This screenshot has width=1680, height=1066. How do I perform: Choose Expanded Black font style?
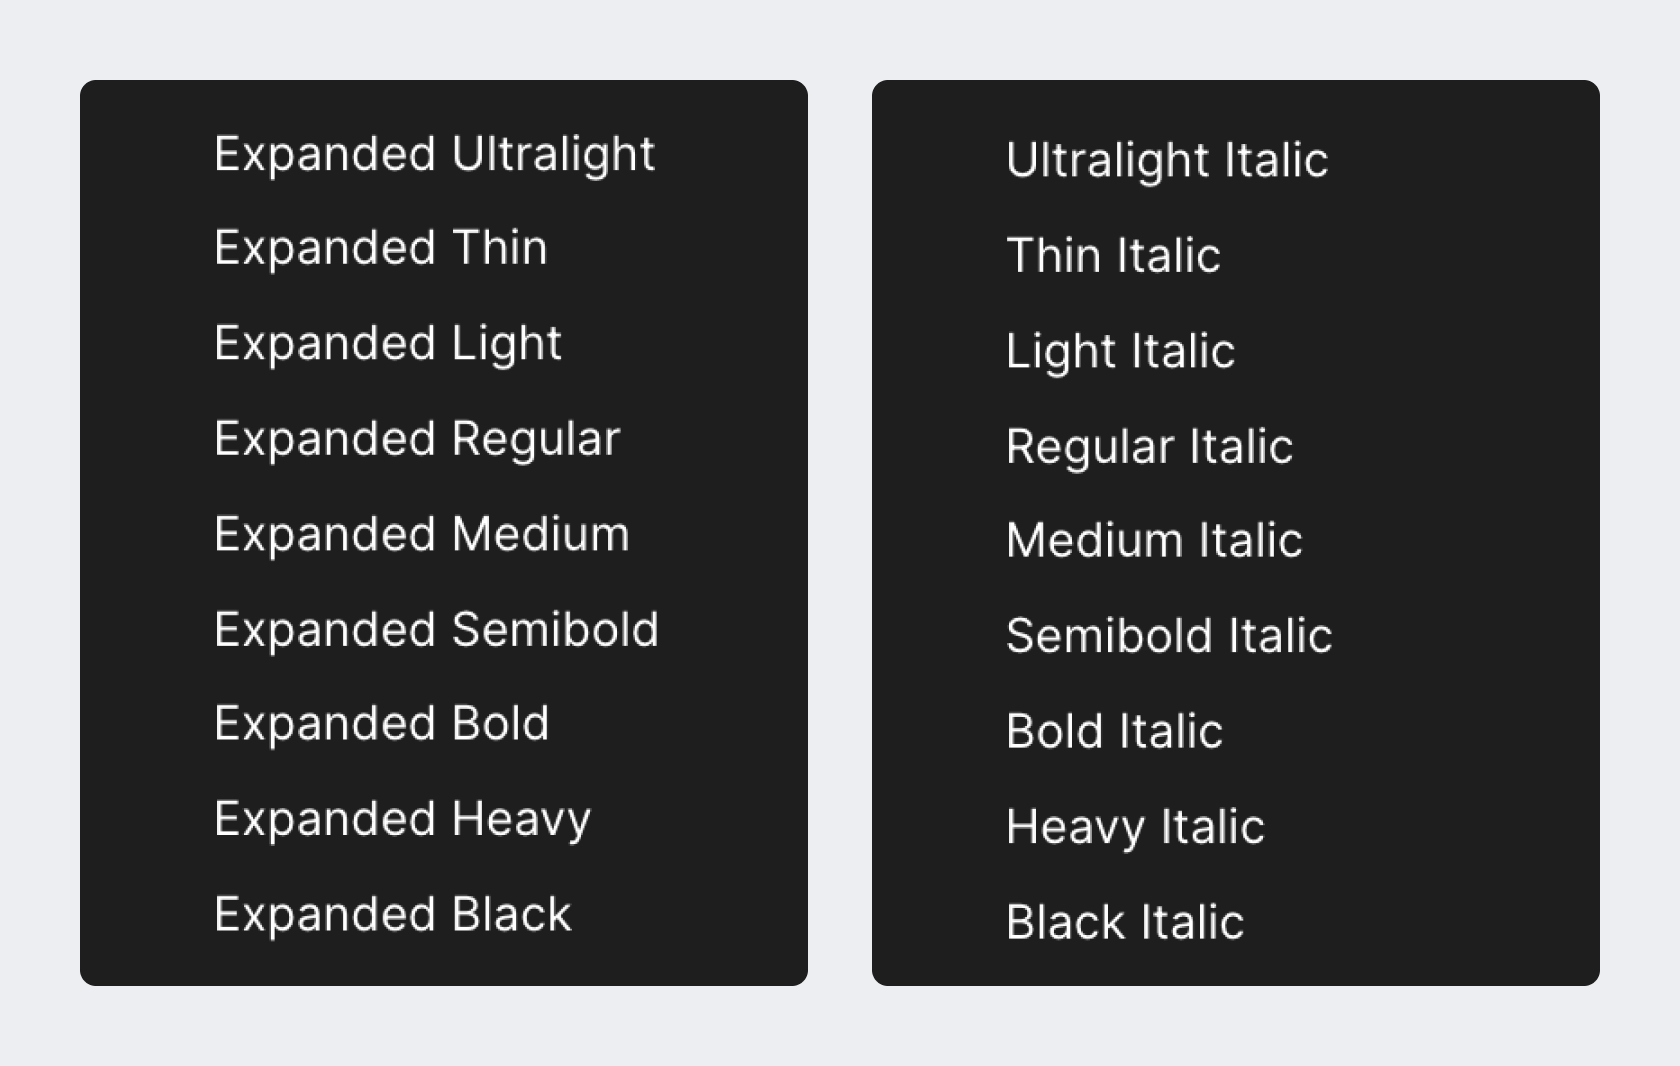[x=392, y=914]
